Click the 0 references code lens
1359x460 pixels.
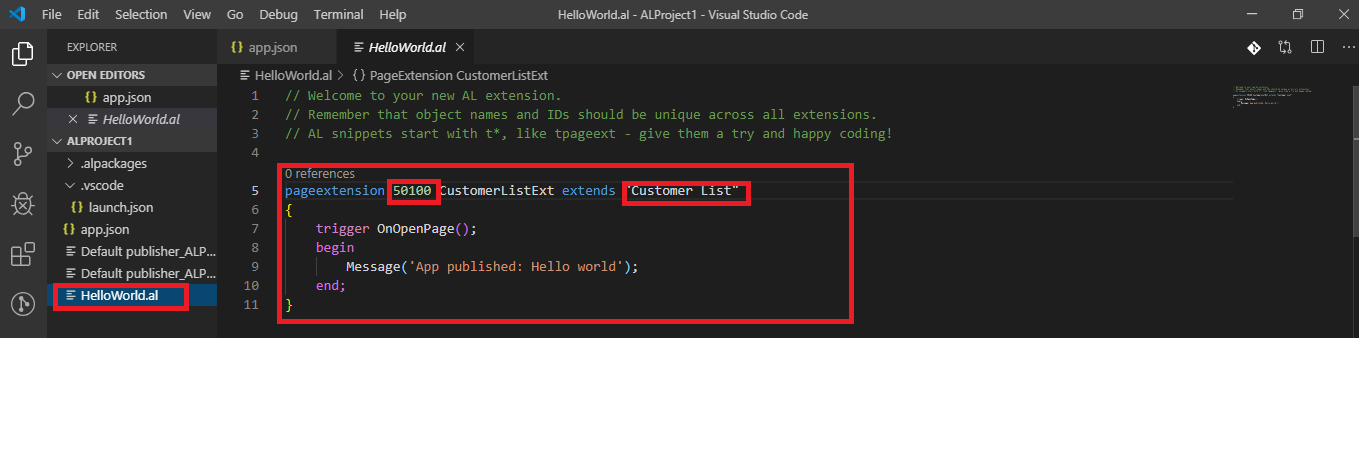point(320,173)
